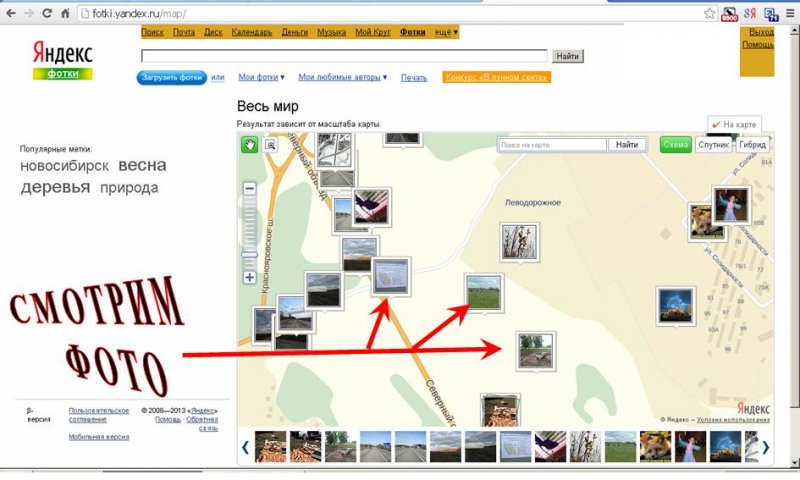Image resolution: width=800 pixels, height=480 pixels.
Task: Open Диск in Yandex top menu
Action: point(213,32)
